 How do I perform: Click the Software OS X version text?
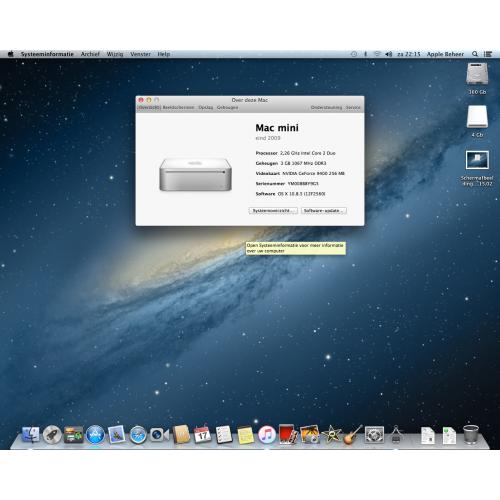(290, 194)
